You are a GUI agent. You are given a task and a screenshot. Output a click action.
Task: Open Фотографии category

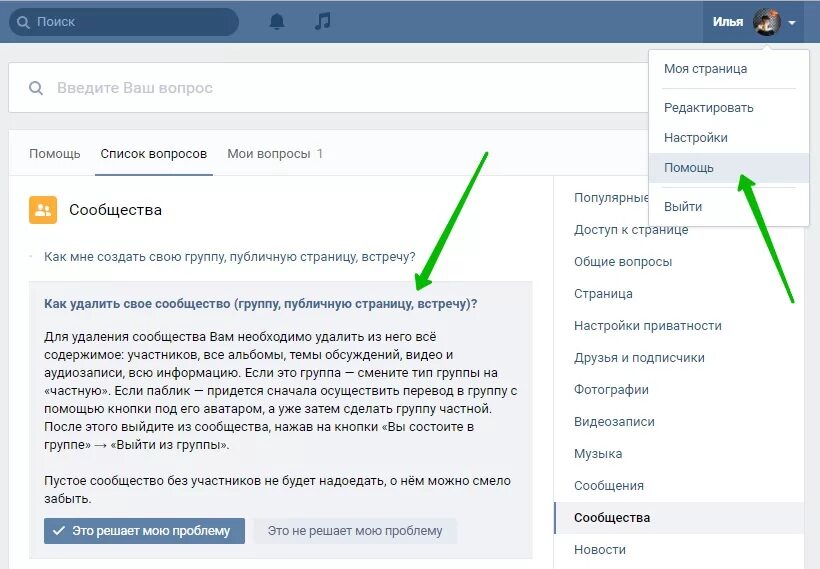pyautogui.click(x=611, y=390)
